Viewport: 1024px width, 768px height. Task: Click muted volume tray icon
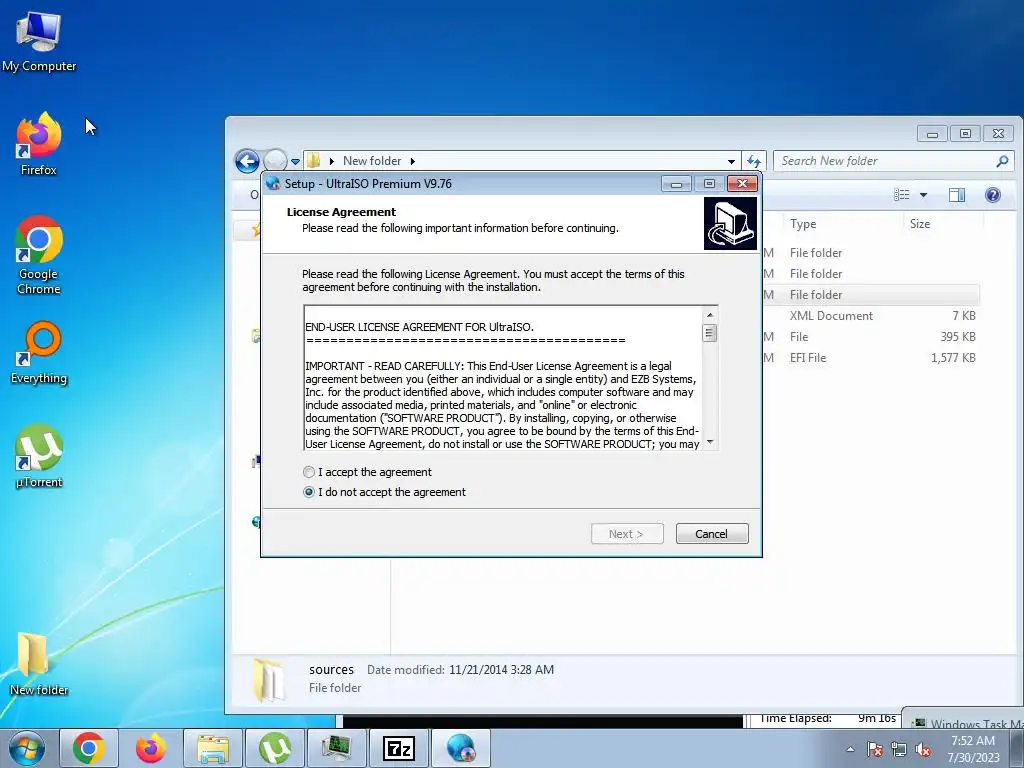(923, 749)
